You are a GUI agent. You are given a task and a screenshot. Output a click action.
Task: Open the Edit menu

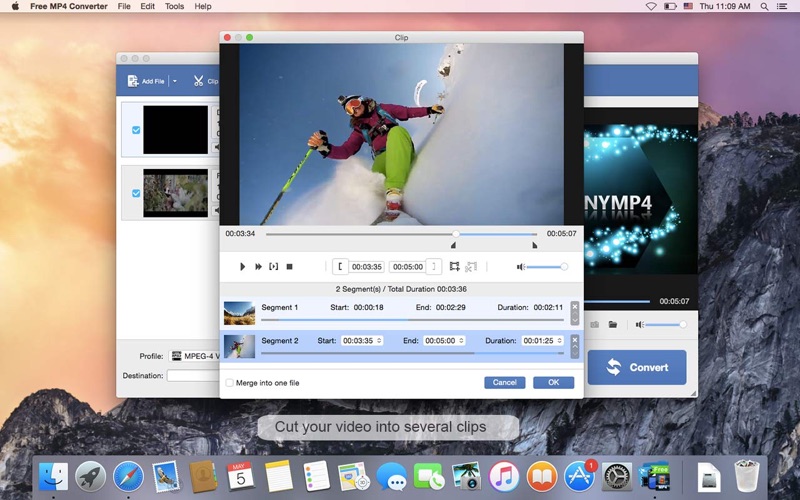pyautogui.click(x=147, y=6)
